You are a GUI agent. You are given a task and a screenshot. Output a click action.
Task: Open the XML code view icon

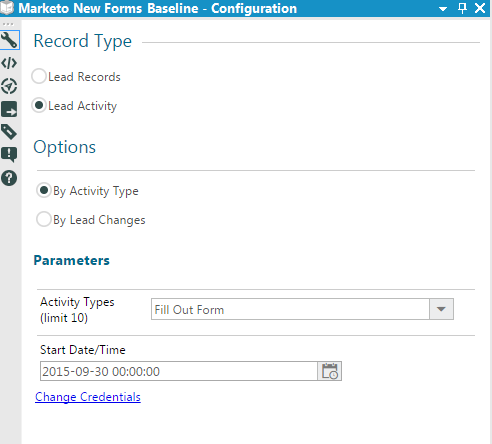click(x=9, y=63)
